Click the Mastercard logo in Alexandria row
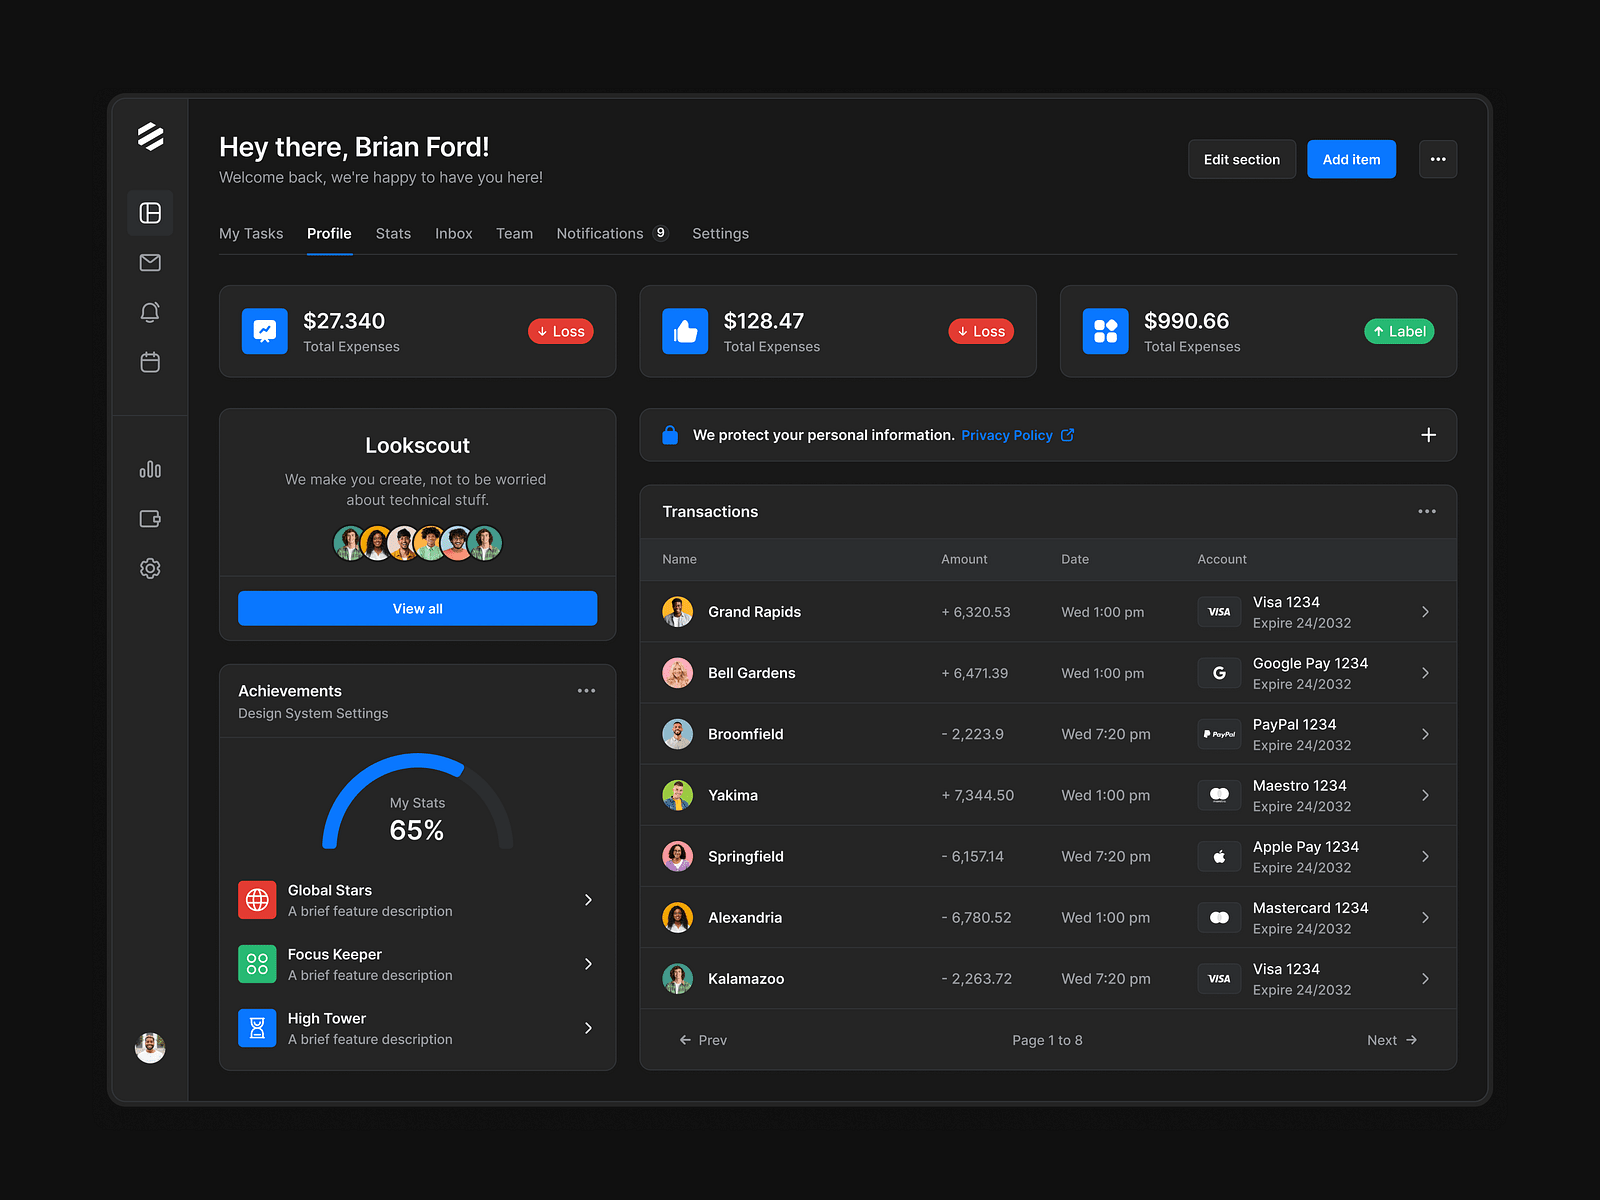The height and width of the screenshot is (1200, 1600). coord(1219,918)
